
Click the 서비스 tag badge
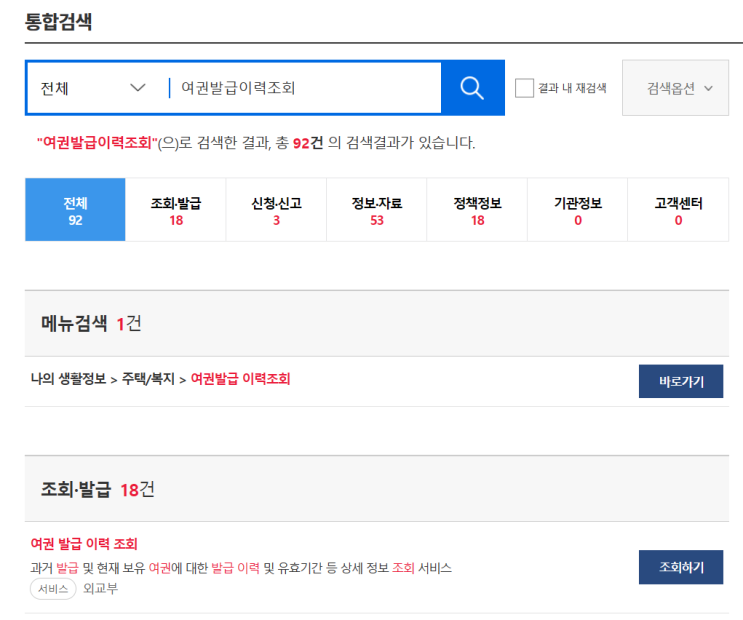pyautogui.click(x=53, y=589)
